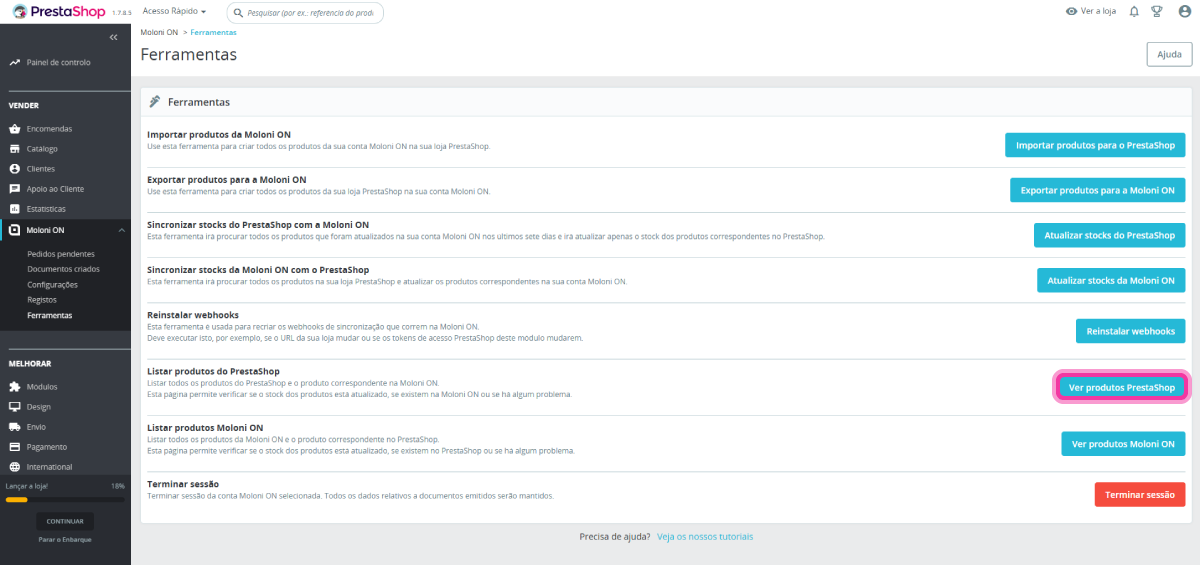Collapse the Moloni ON menu section
The image size is (1200, 565).
pos(121,230)
